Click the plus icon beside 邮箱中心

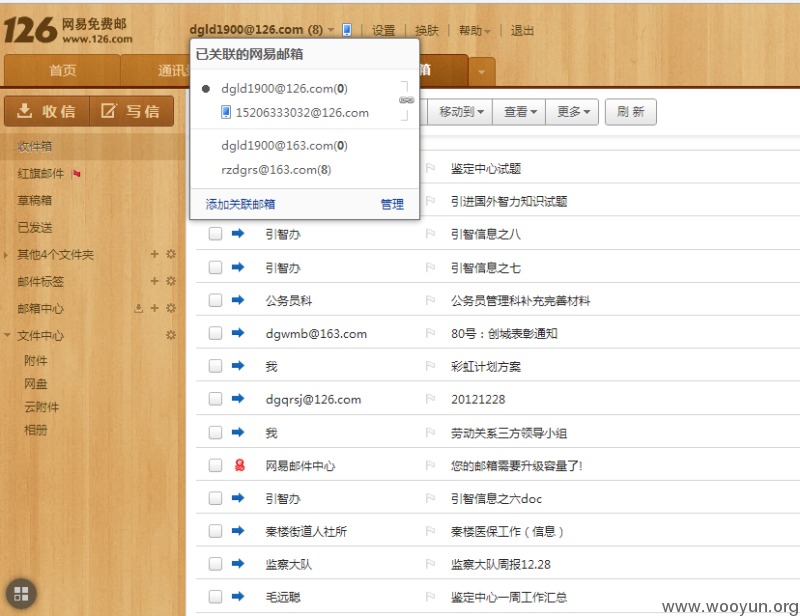pyautogui.click(x=155, y=308)
